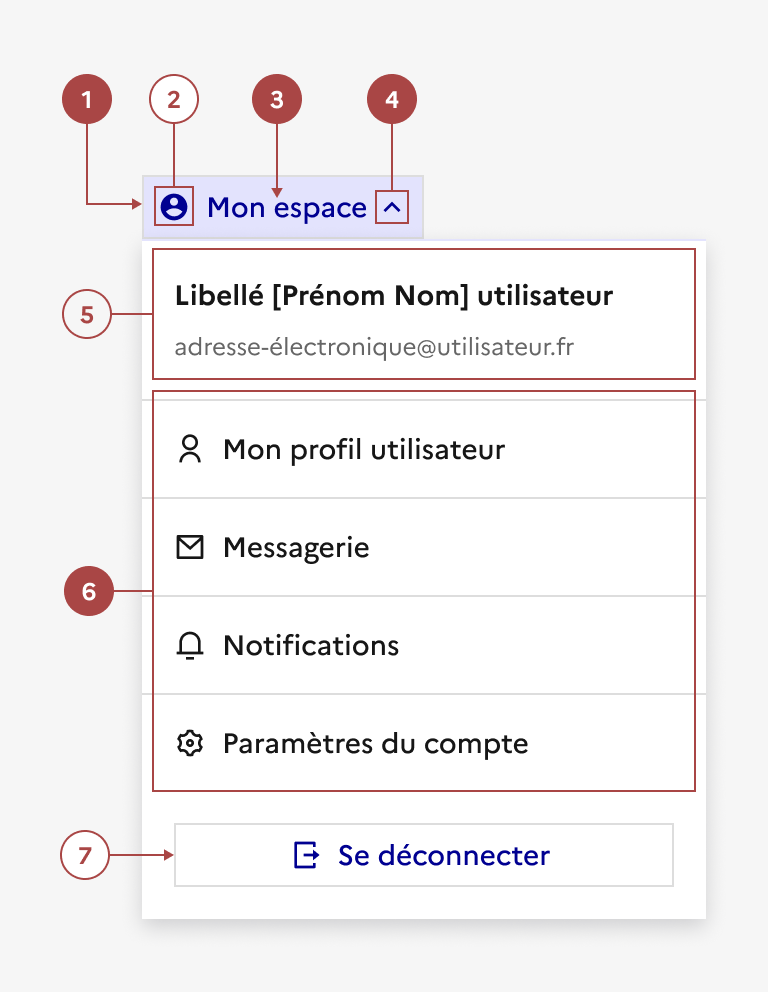This screenshot has width=768, height=992.
Task: Click annotation marker number 2
Action: coord(174,99)
